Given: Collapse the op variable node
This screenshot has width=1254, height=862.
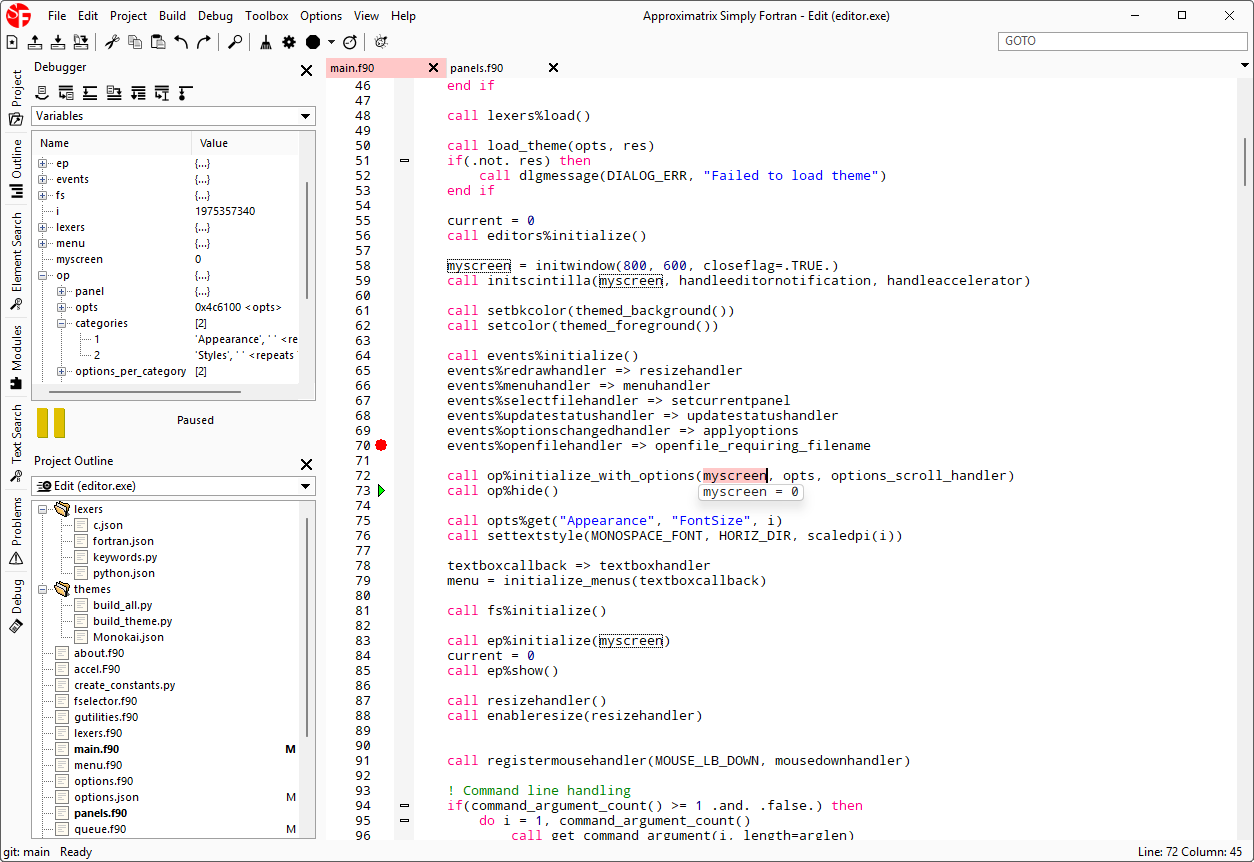Looking at the screenshot, I should 43,275.
